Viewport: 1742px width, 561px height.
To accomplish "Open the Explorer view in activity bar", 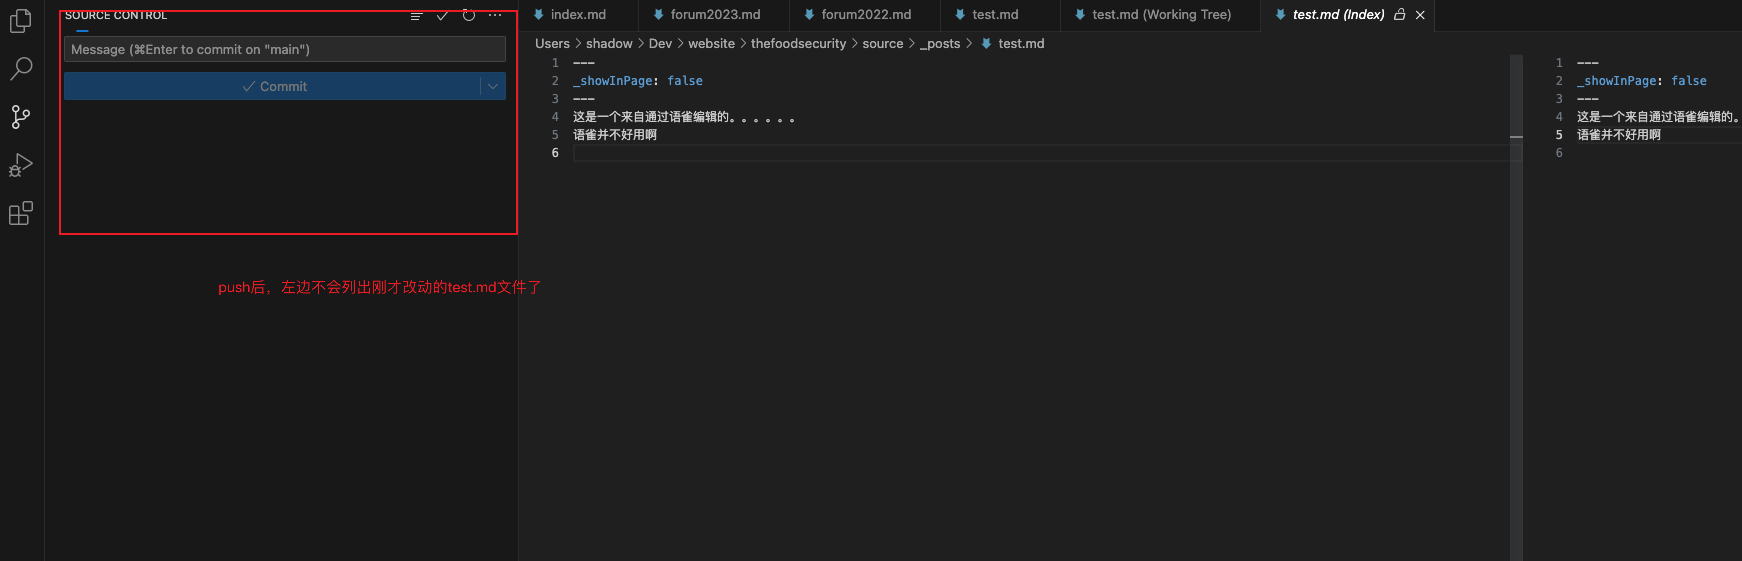I will point(21,20).
